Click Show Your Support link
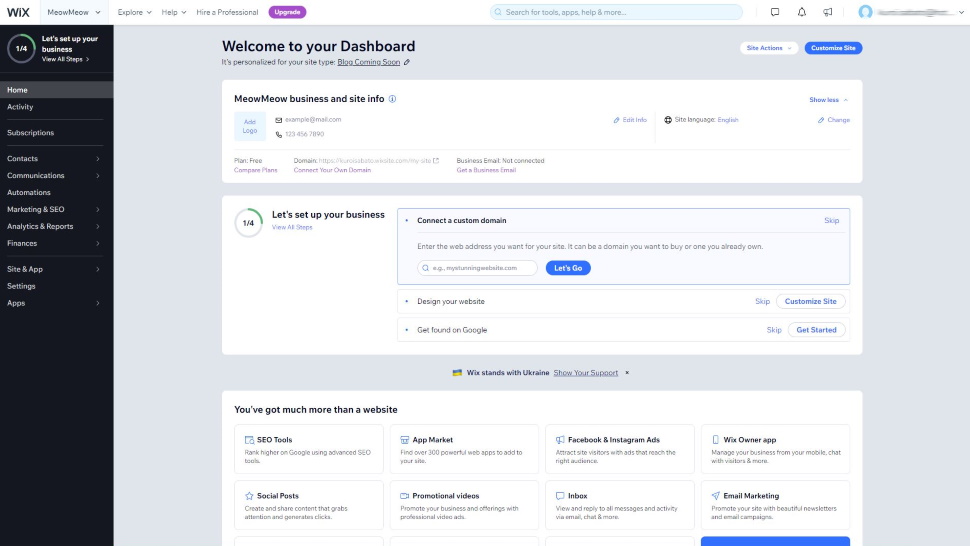 [x=586, y=373]
